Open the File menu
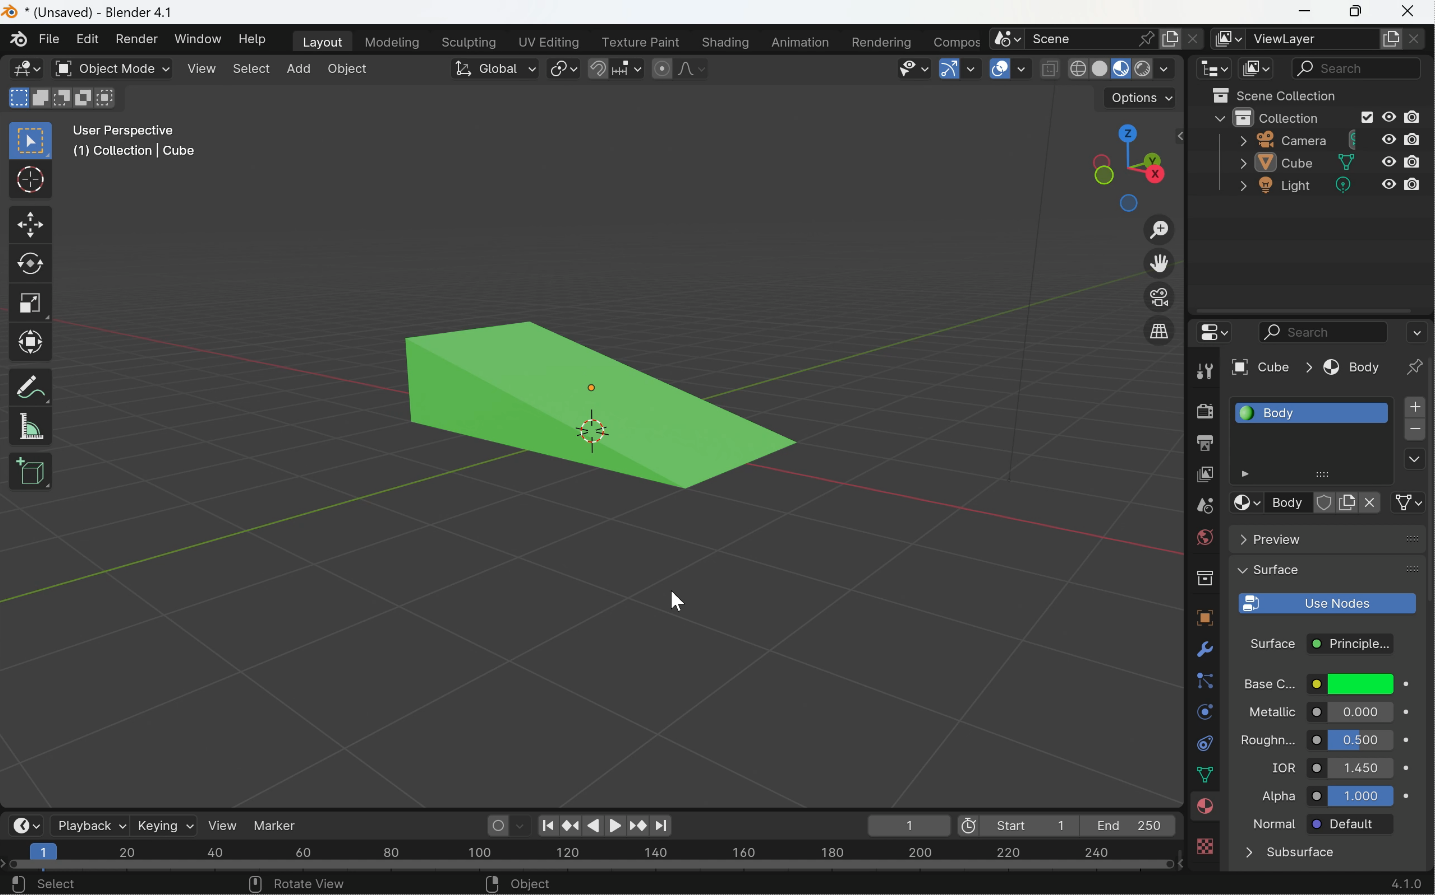Image resolution: width=1436 pixels, height=896 pixels. [x=49, y=40]
